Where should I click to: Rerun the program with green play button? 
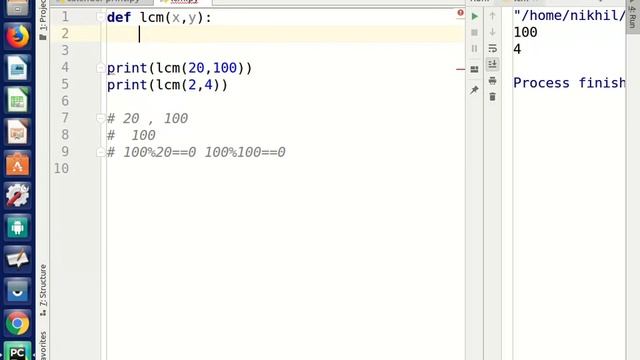click(474, 16)
